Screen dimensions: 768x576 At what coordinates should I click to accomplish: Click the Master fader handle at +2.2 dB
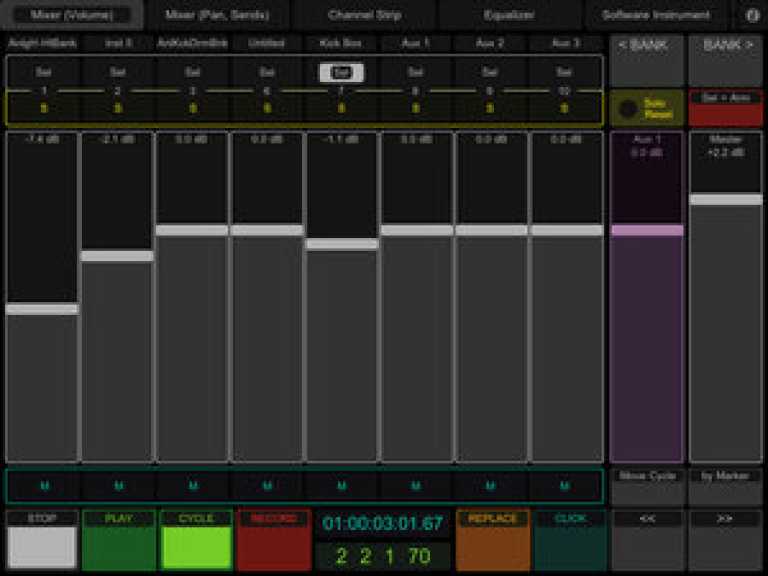(x=726, y=199)
